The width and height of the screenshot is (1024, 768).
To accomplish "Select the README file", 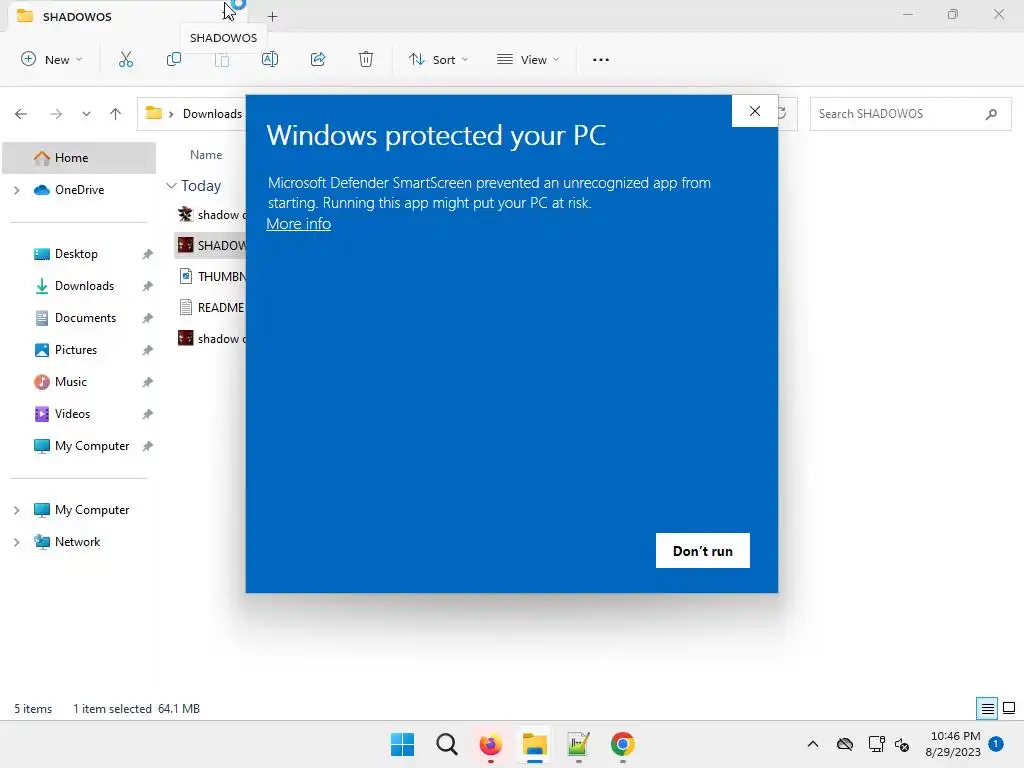I will coord(212,307).
